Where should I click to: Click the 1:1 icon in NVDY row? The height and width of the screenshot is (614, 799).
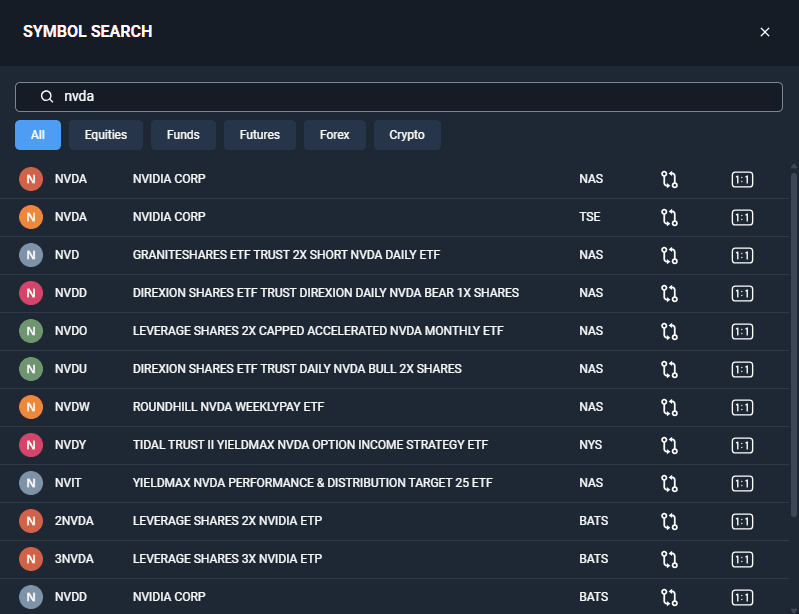[x=742, y=445]
